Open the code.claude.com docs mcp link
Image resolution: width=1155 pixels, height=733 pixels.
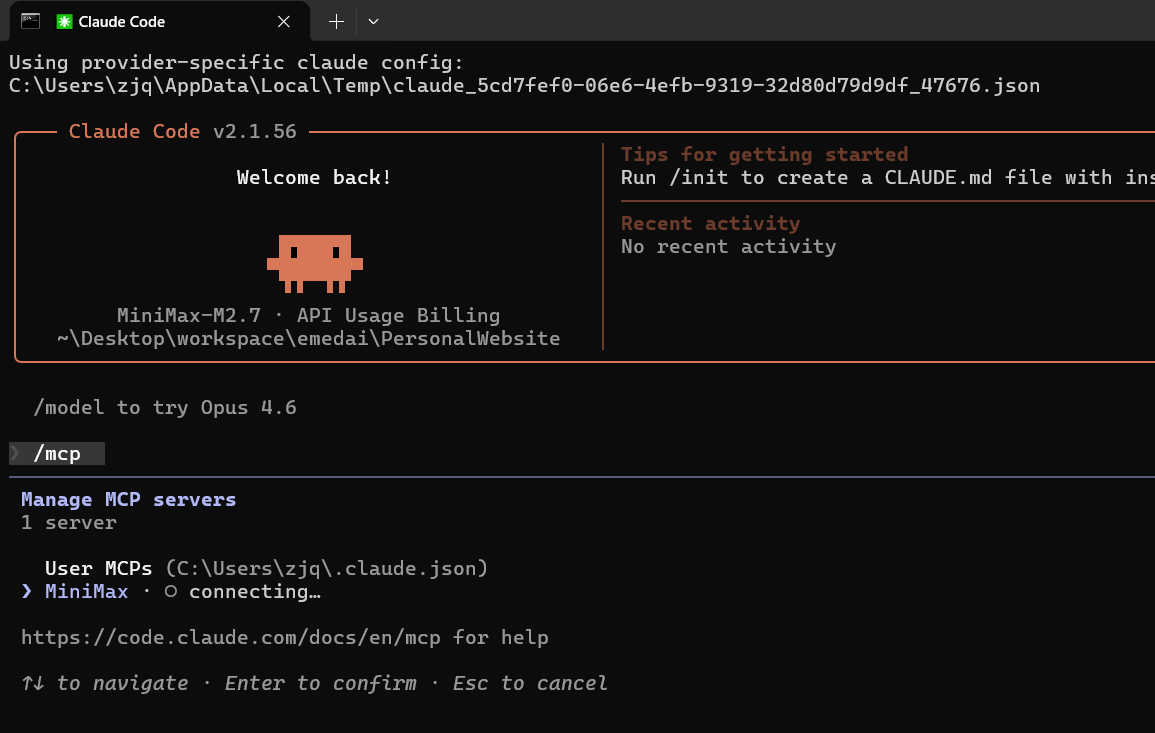tap(231, 637)
